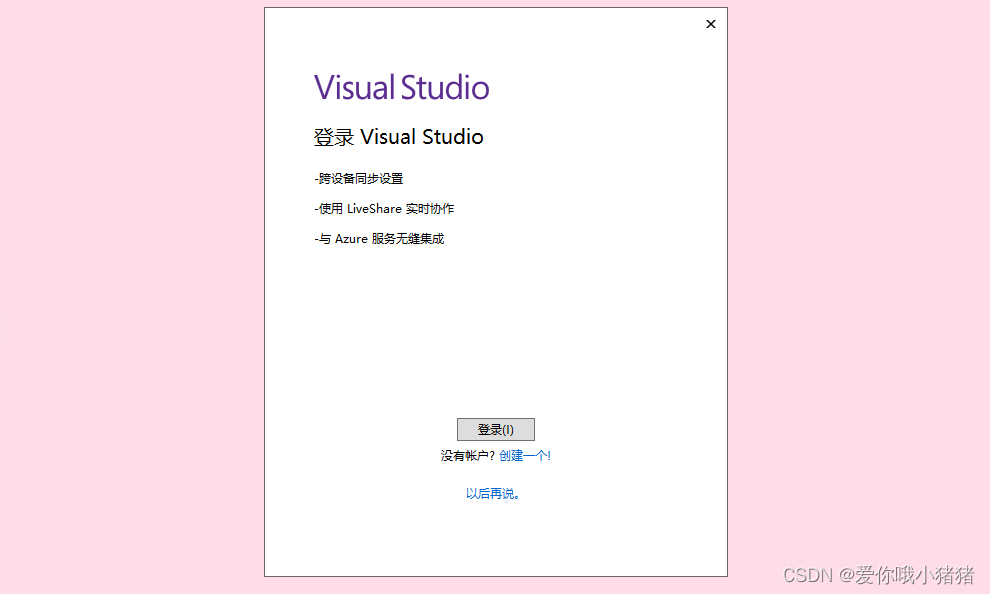
Task: Select the LiveShare 实时协作 feature text
Action: tap(385, 208)
